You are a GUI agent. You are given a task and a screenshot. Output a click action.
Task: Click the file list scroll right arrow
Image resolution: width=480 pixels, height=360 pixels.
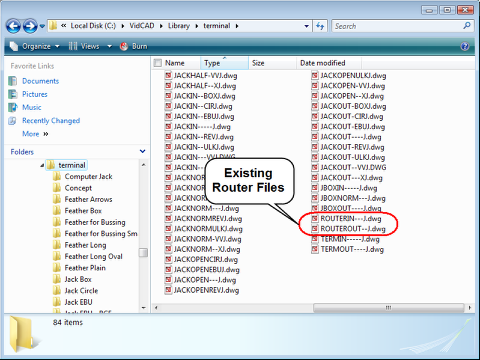[x=470, y=308]
